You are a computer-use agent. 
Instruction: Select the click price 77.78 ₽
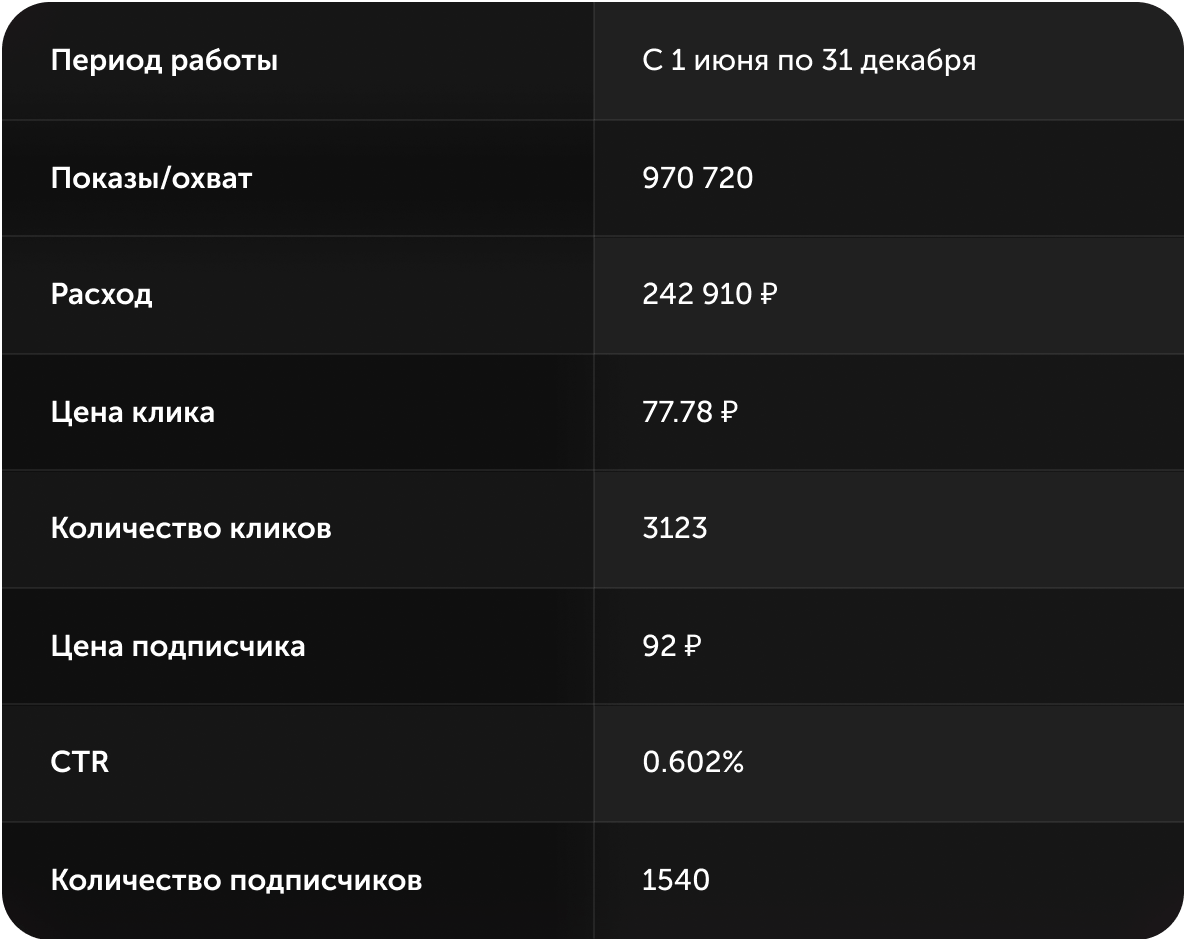(x=689, y=412)
